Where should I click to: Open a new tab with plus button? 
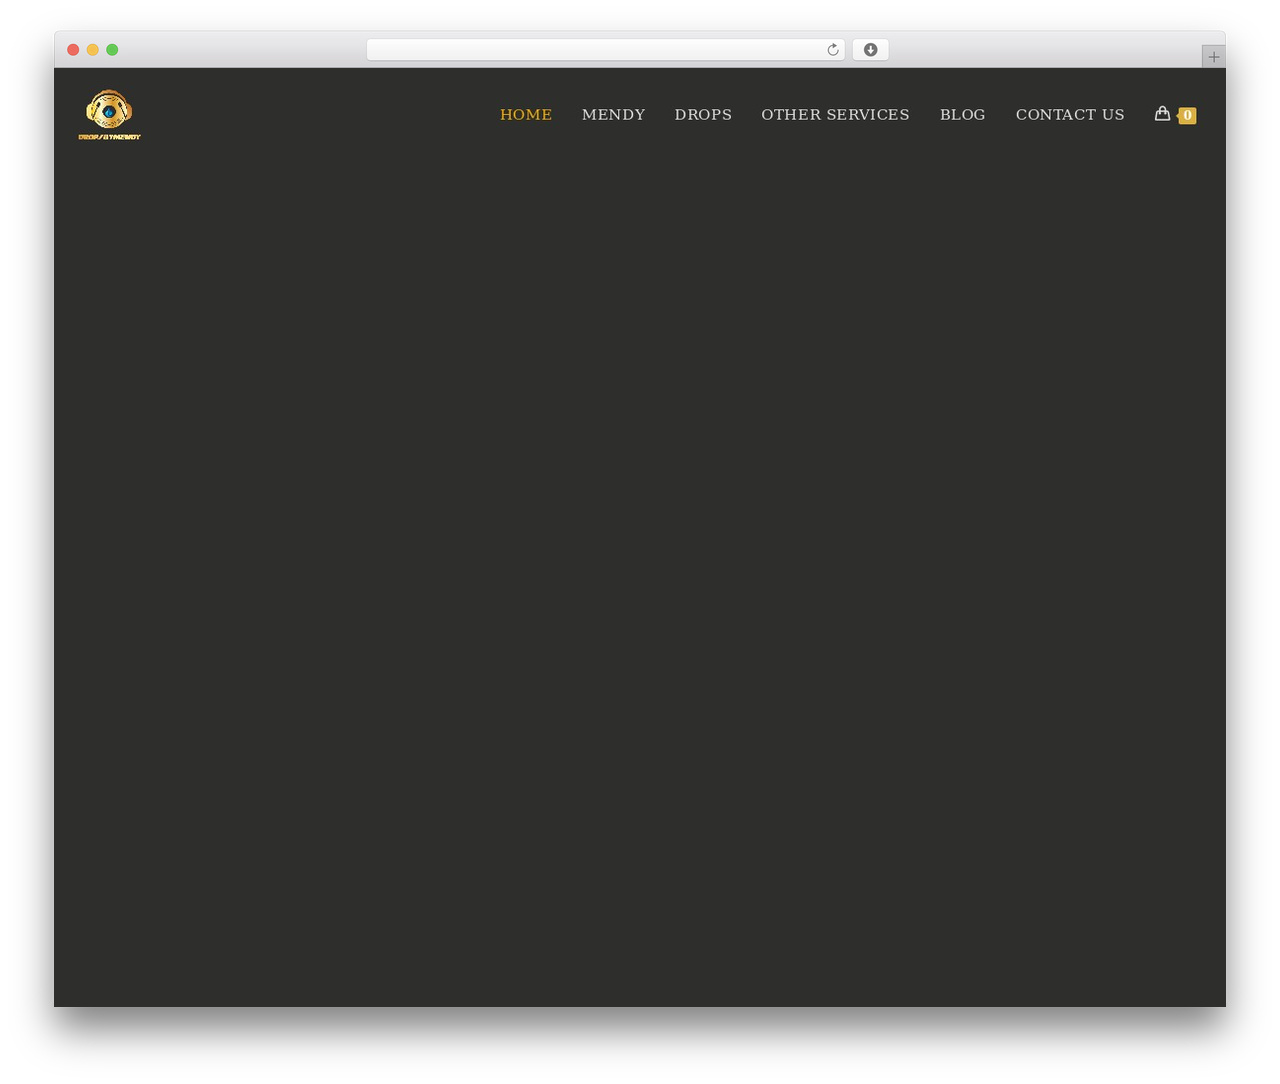(1213, 57)
